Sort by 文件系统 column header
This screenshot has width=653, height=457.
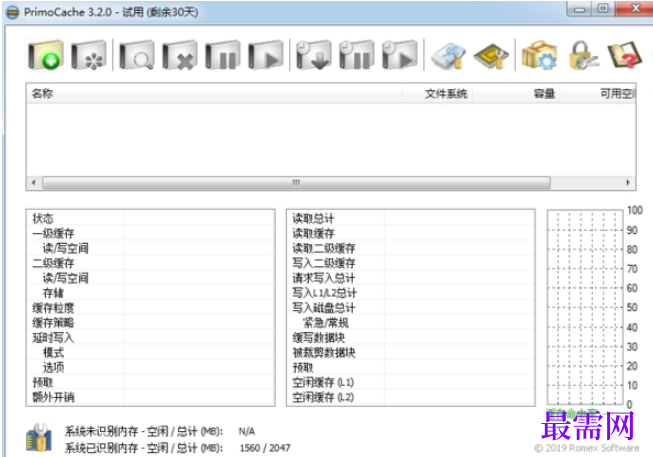pos(437,94)
